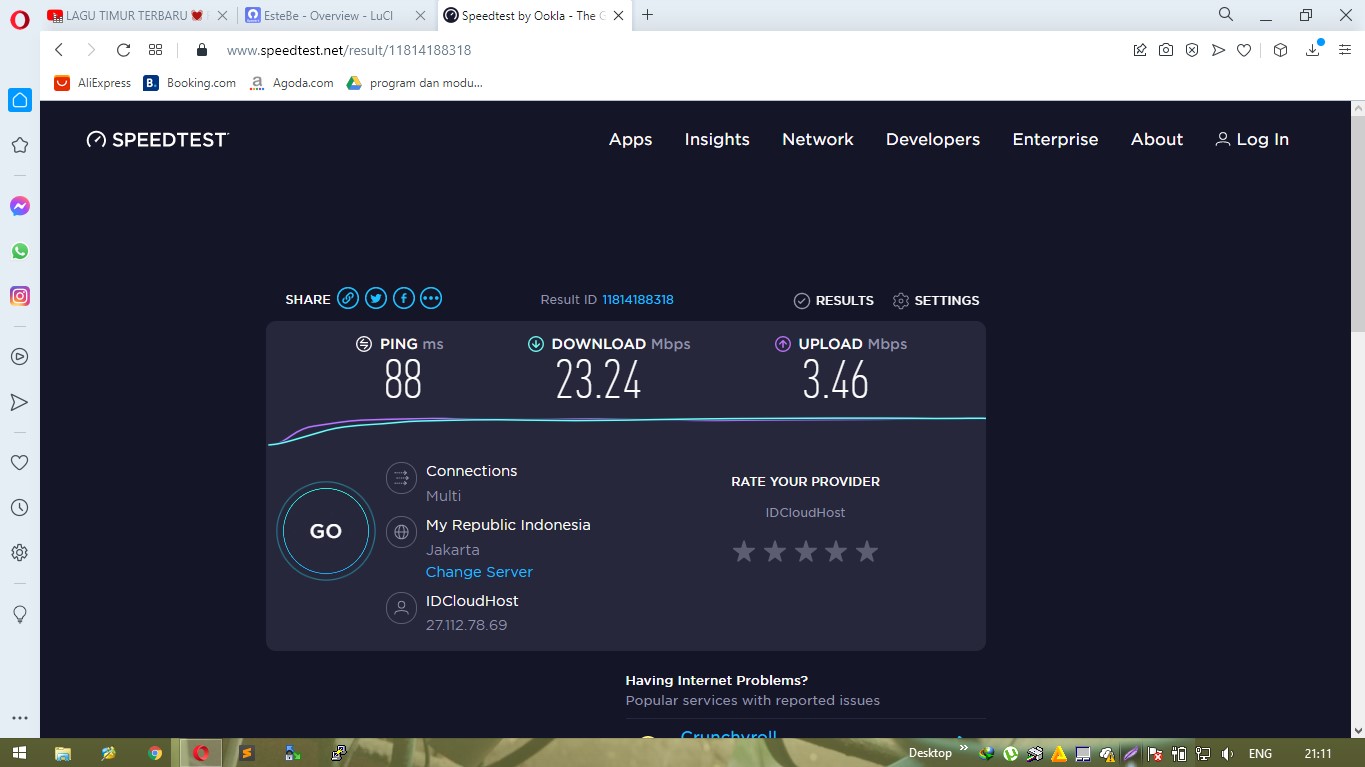Open the Speed Dial grid view
This screenshot has width=1365, height=767.
point(155,50)
